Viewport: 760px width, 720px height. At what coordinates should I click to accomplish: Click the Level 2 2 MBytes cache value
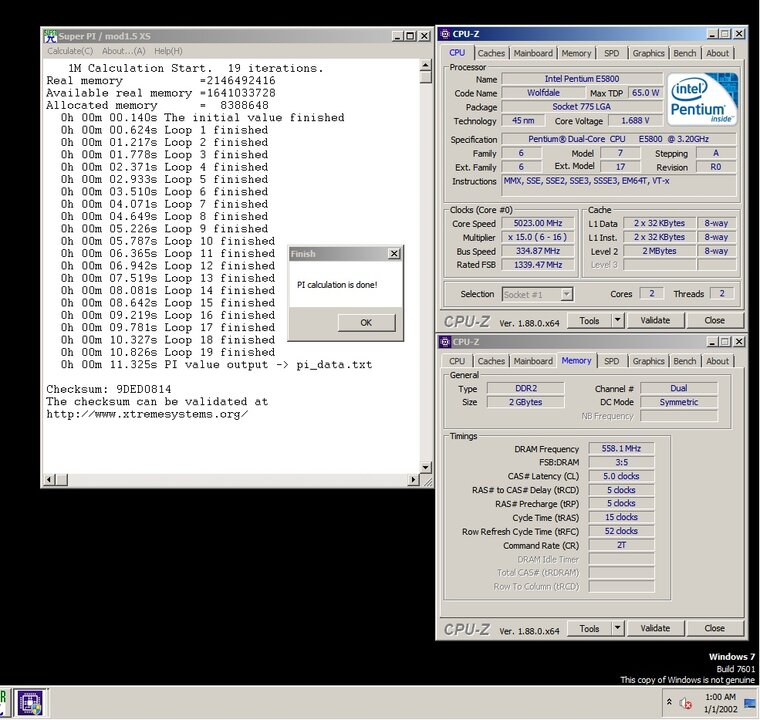pyautogui.click(x=659, y=251)
